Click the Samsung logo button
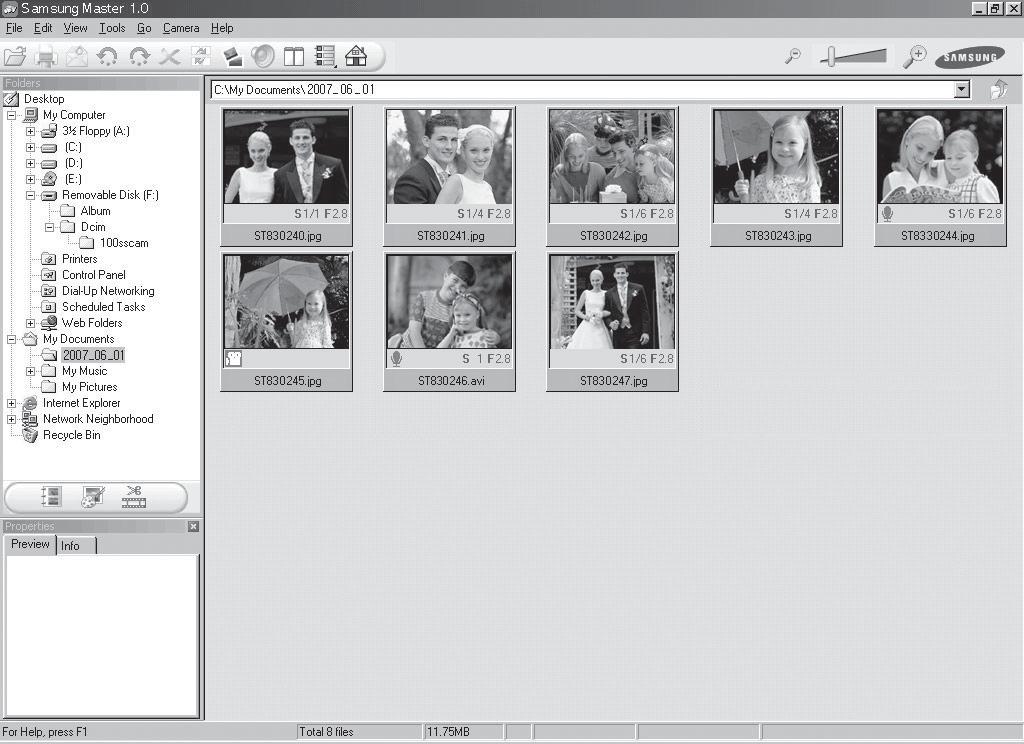Viewport: 1024px width, 744px height. pyautogui.click(x=970, y=57)
